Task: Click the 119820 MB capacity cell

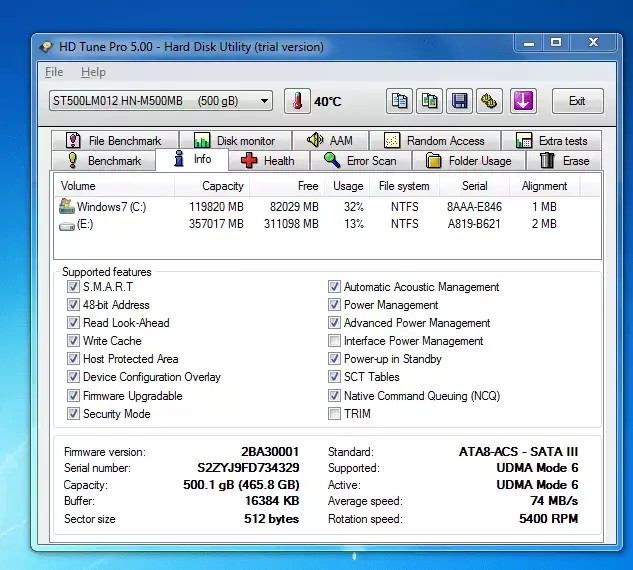Action: pos(216,207)
